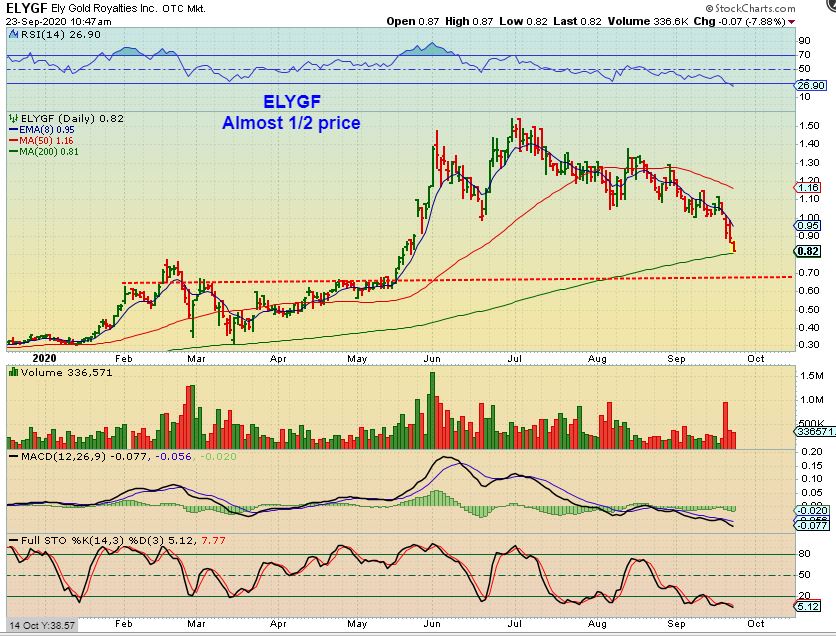Click the Open 0.87 header value
The height and width of the screenshot is (636, 836).
413,21
